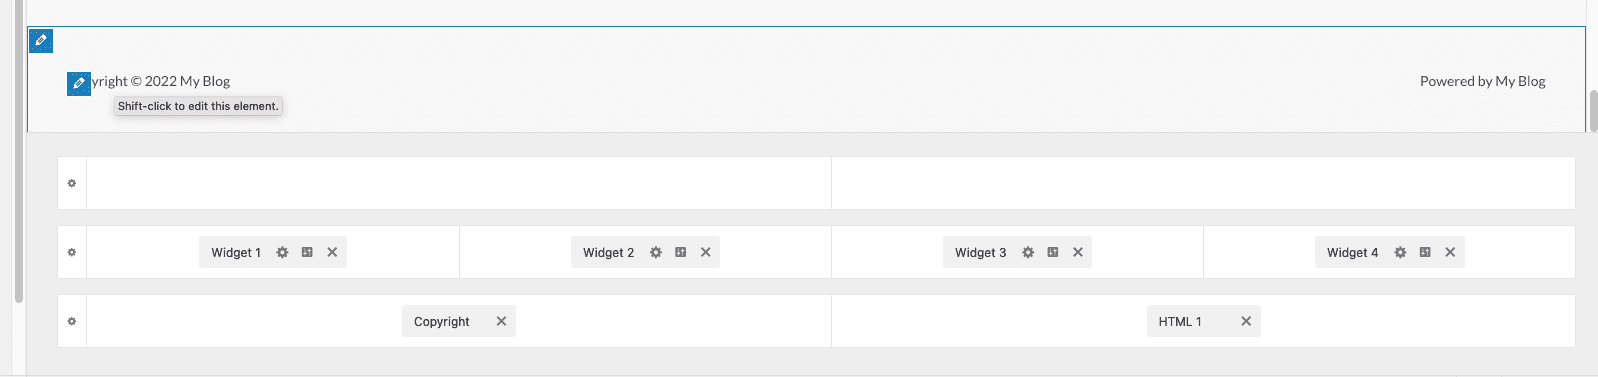Click Widget 1 layout icon
1598x377 pixels.
pos(307,252)
